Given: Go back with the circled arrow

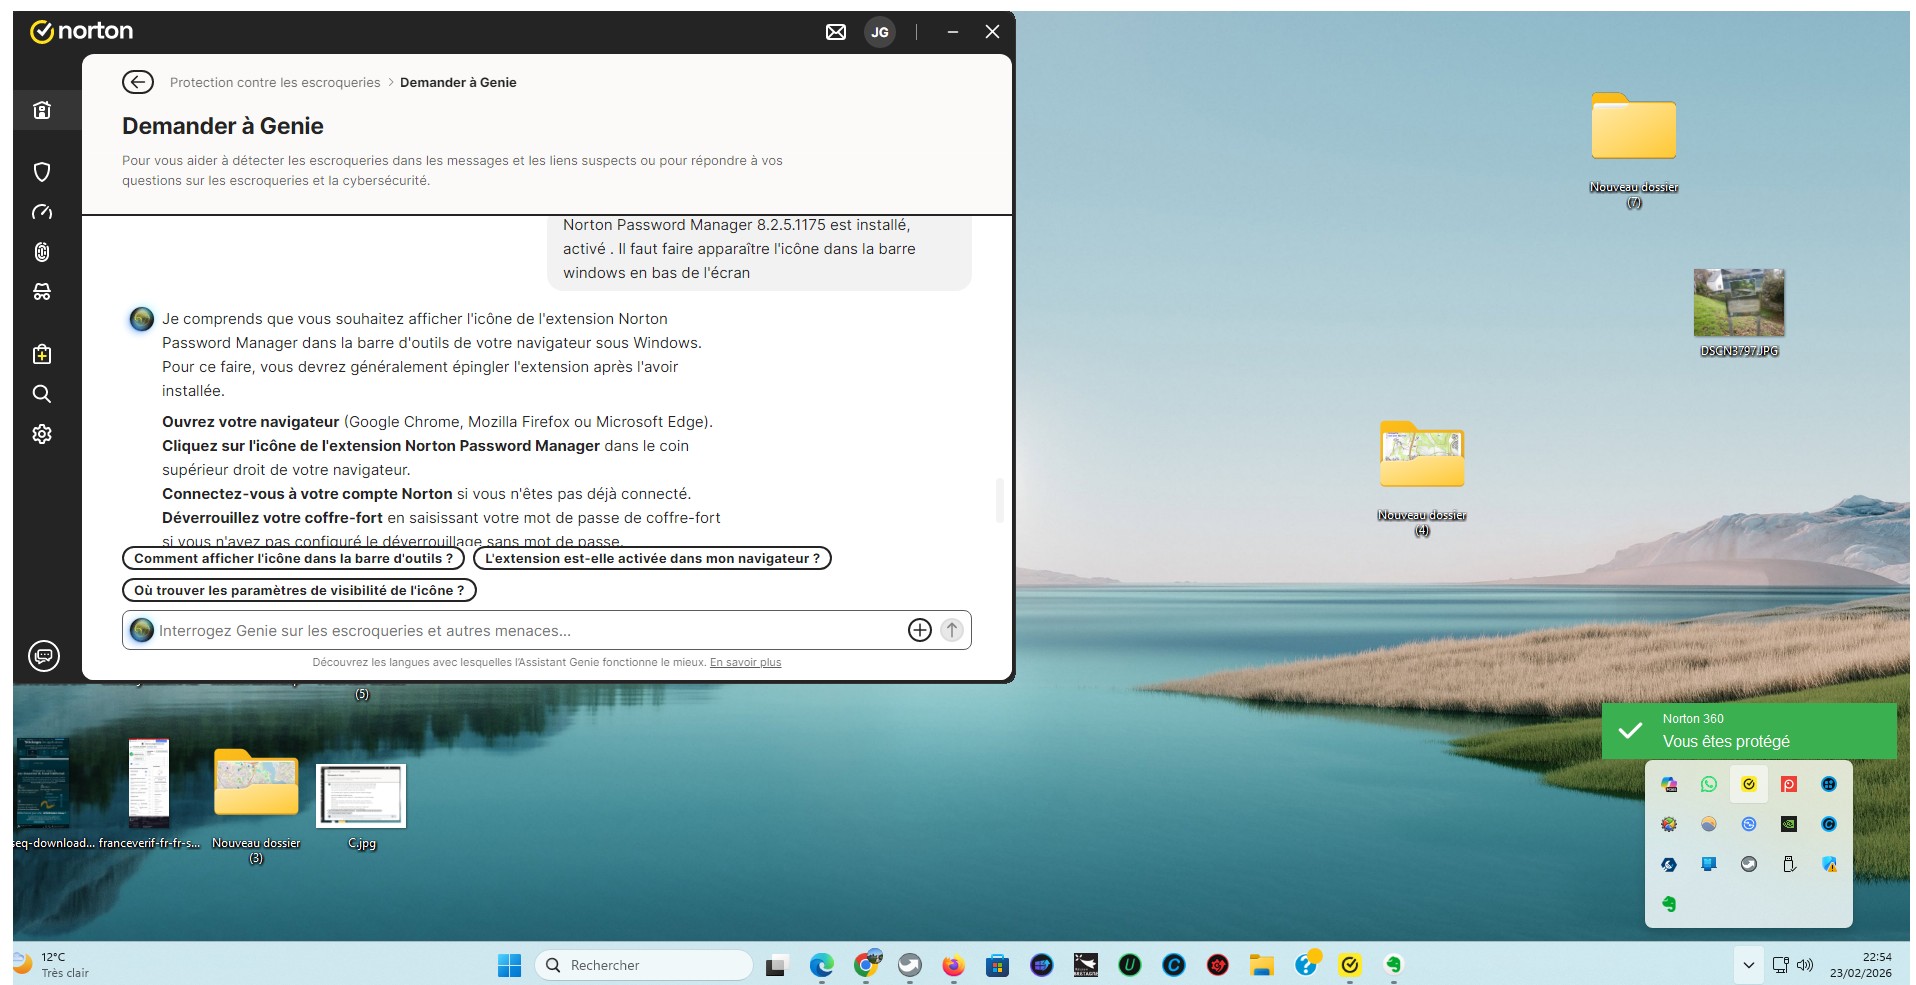Looking at the screenshot, I should (138, 82).
